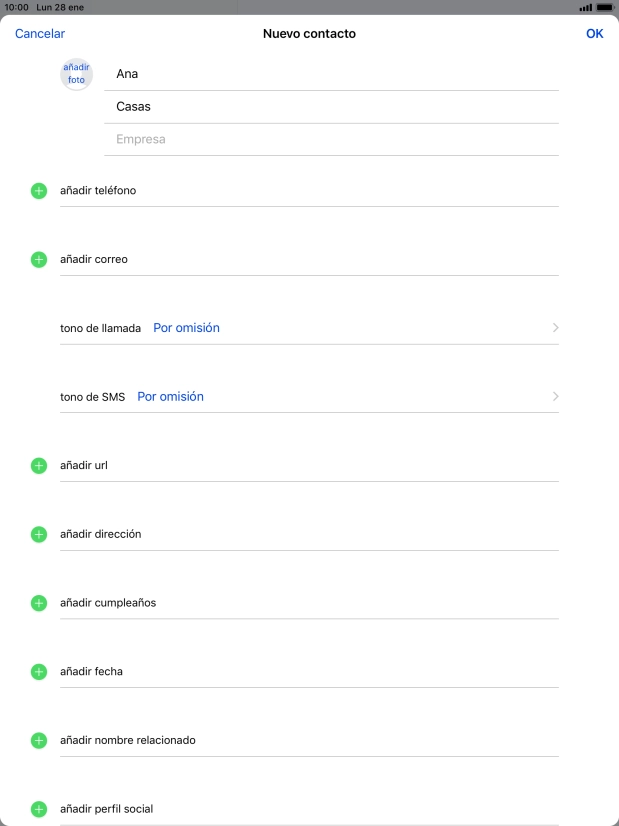The height and width of the screenshot is (826, 619).
Task: Choose ringtone Por omisión value
Action: (x=186, y=328)
